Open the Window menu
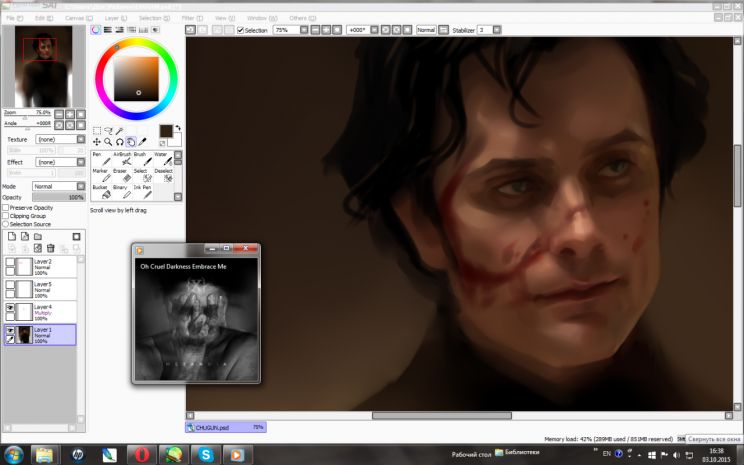The width and height of the screenshot is (744, 465). (x=262, y=18)
